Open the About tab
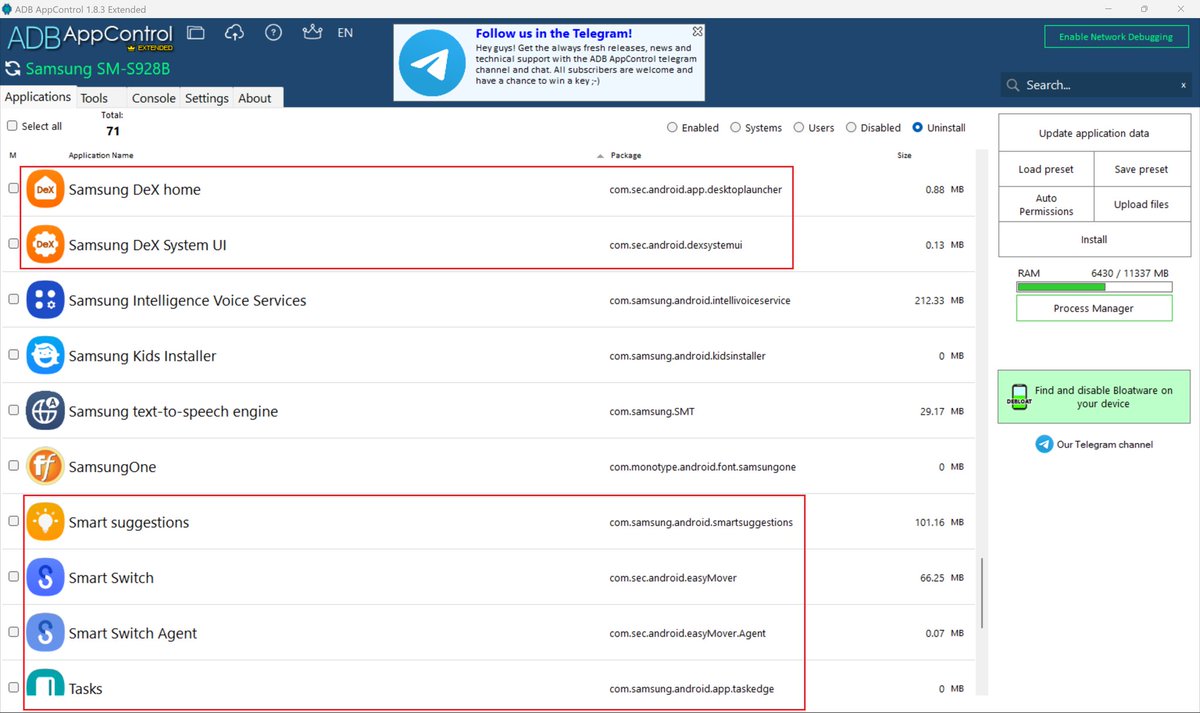Viewport: 1200px width, 713px height. point(255,98)
